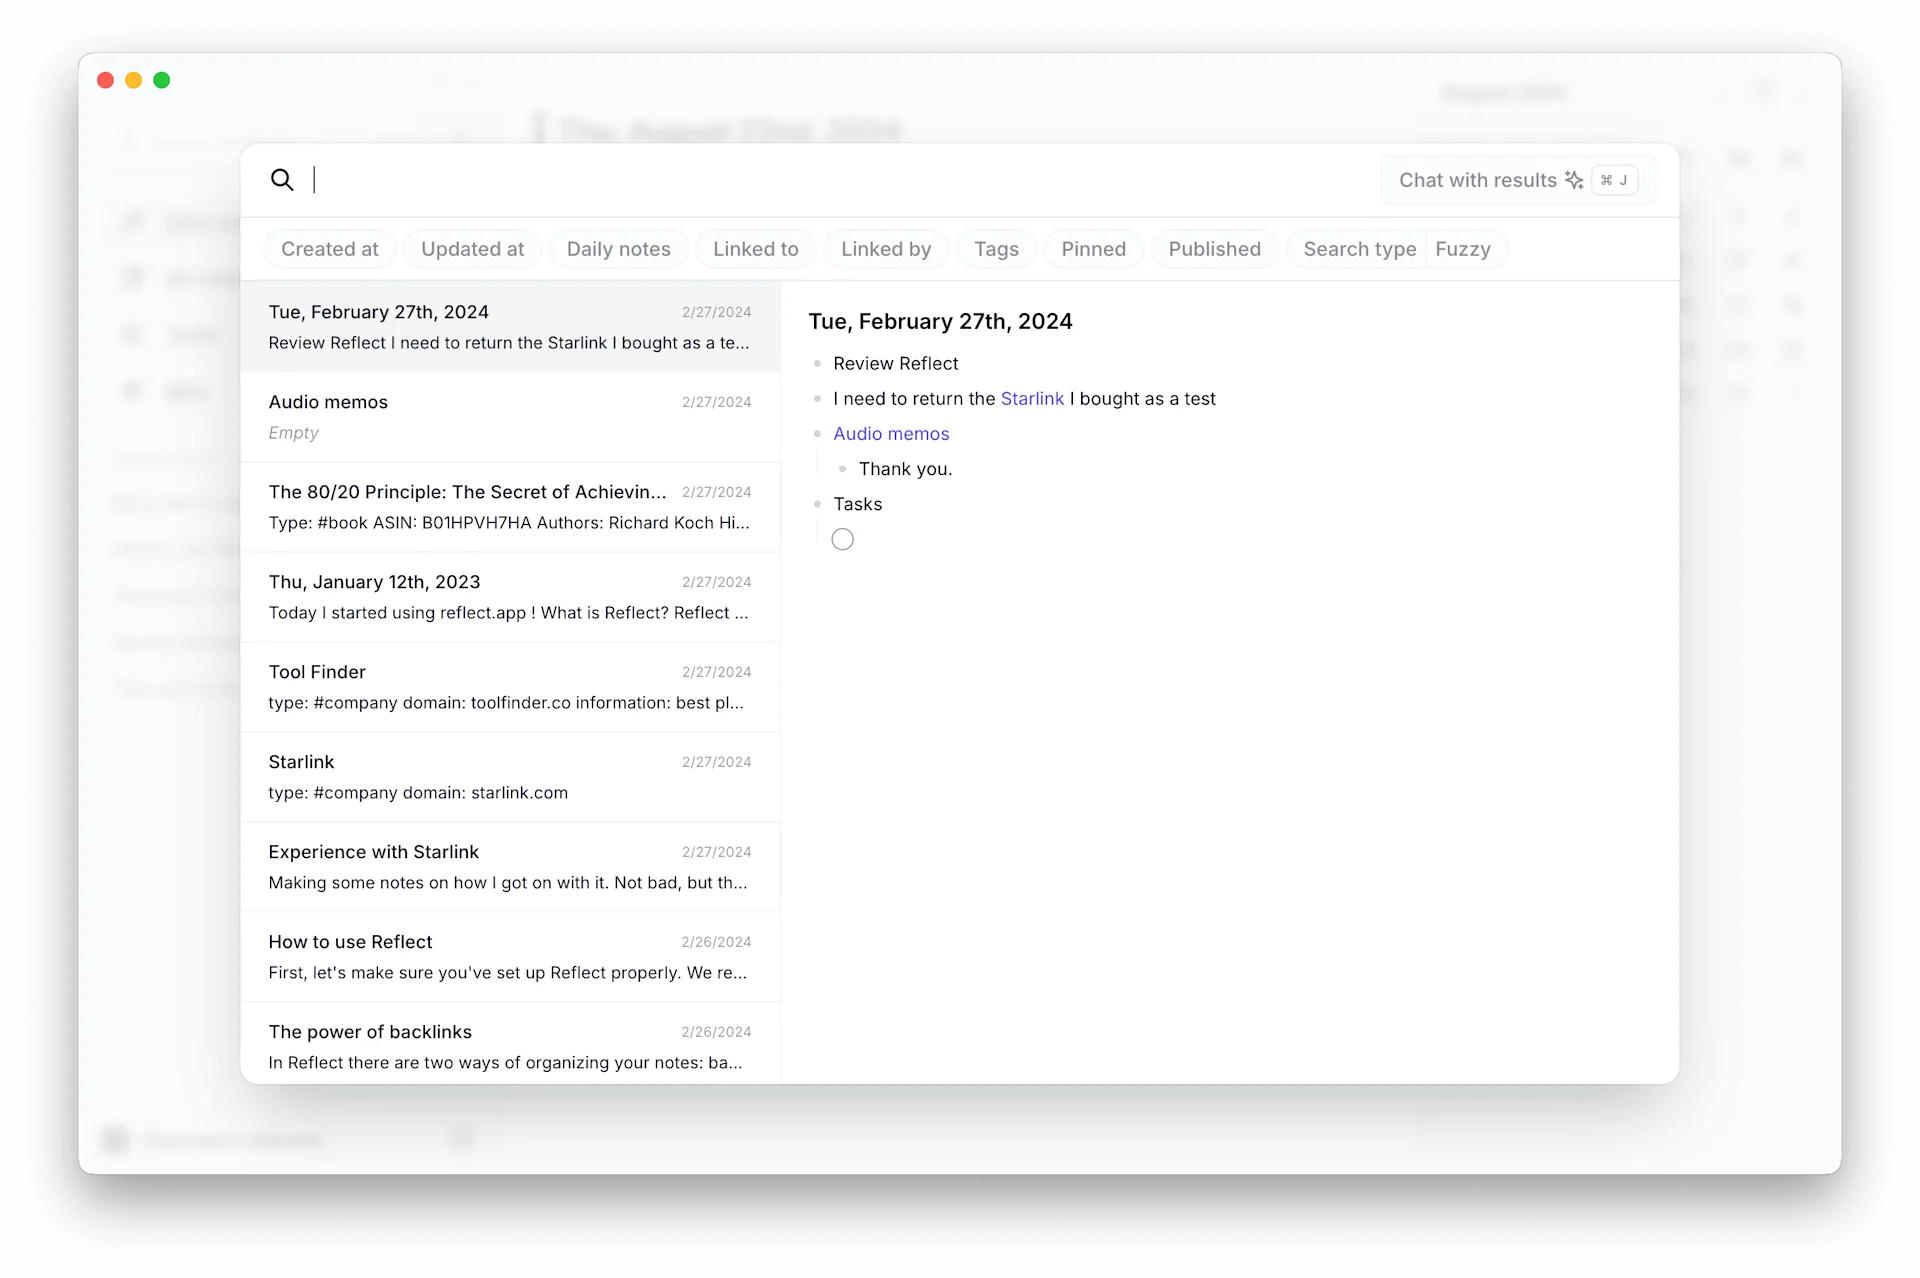Open the Tool Finder result
Image resolution: width=1920 pixels, height=1278 pixels.
click(509, 687)
